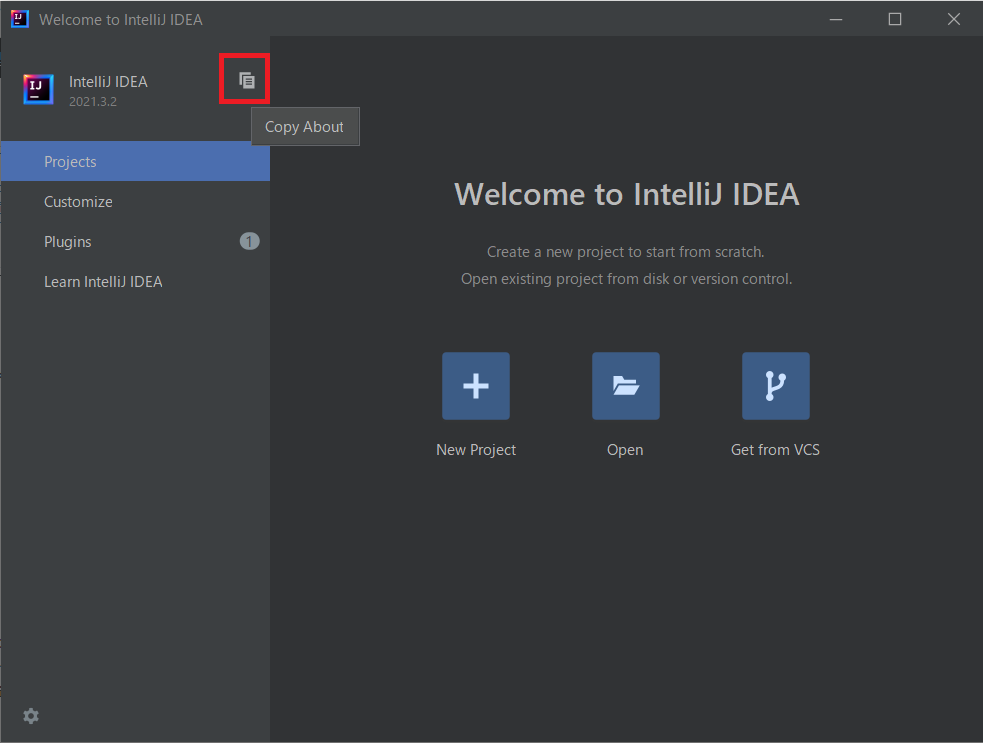Click the Copy About tooltip
This screenshot has width=983, height=743.
[x=305, y=127]
